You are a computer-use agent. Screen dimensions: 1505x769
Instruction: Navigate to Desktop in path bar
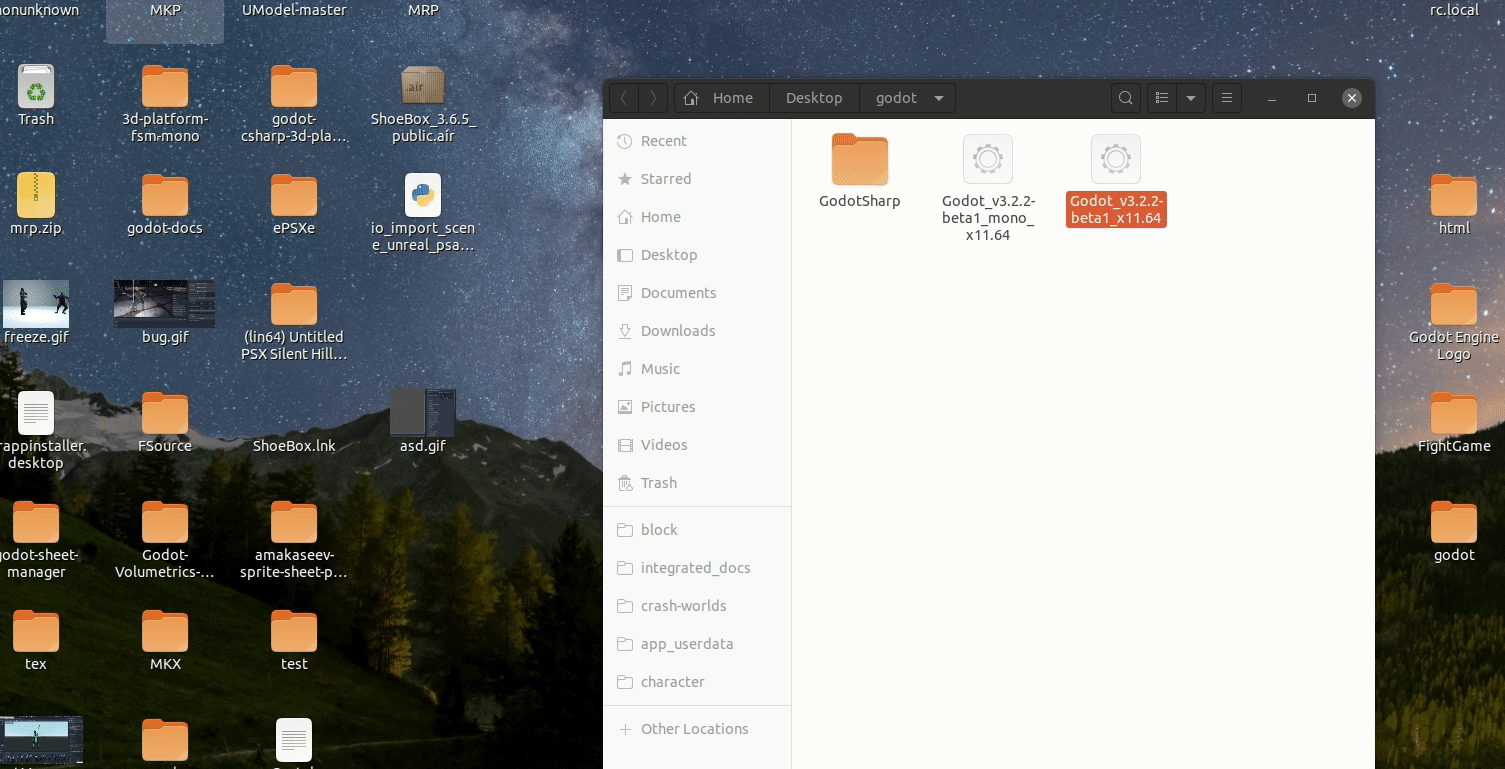(814, 98)
